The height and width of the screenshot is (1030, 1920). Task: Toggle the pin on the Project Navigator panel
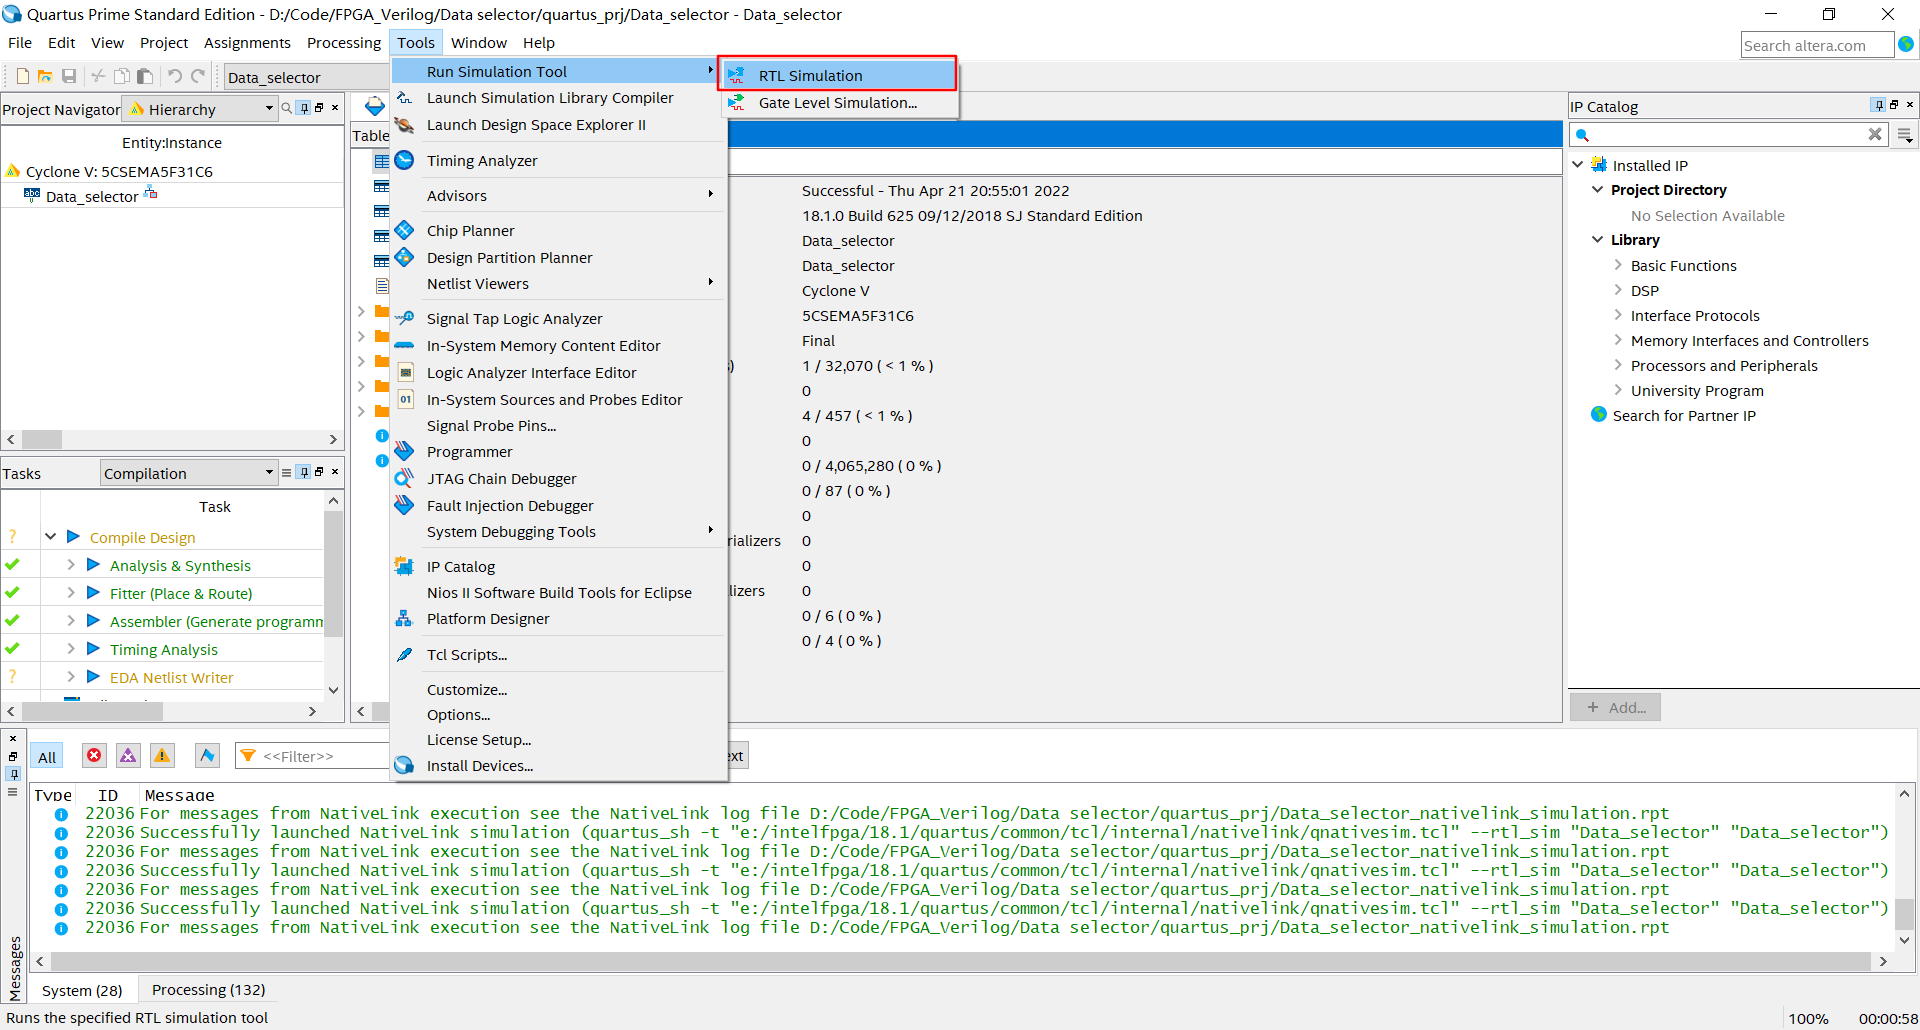pos(304,108)
